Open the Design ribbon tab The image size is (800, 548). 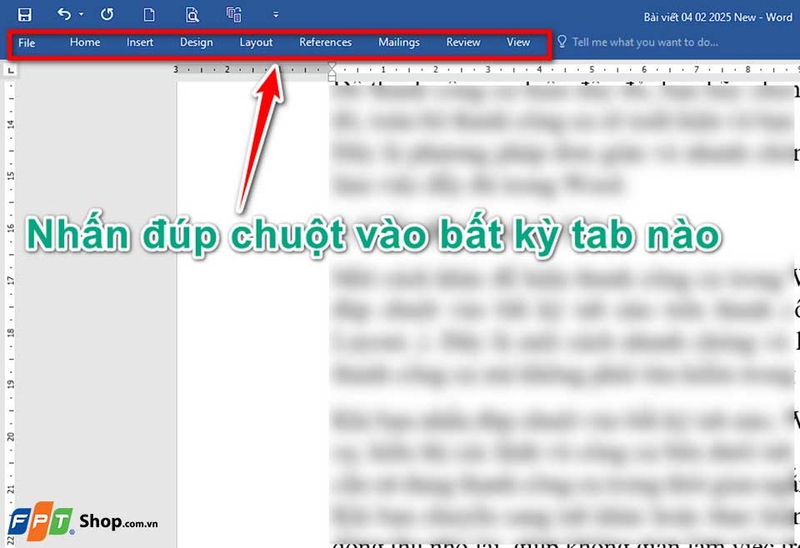point(196,42)
